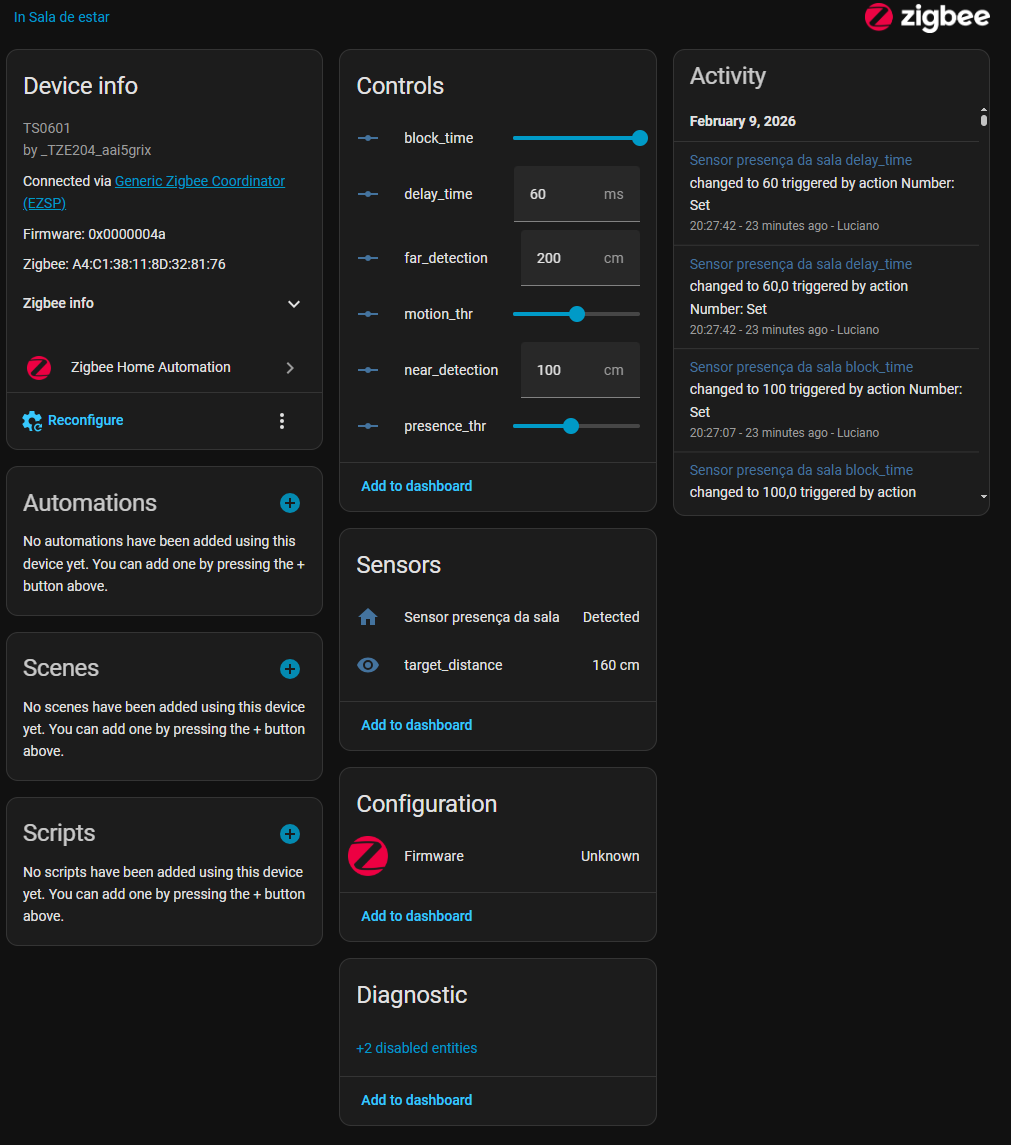
Task: Click the block_time entity icon
Action: click(368, 138)
